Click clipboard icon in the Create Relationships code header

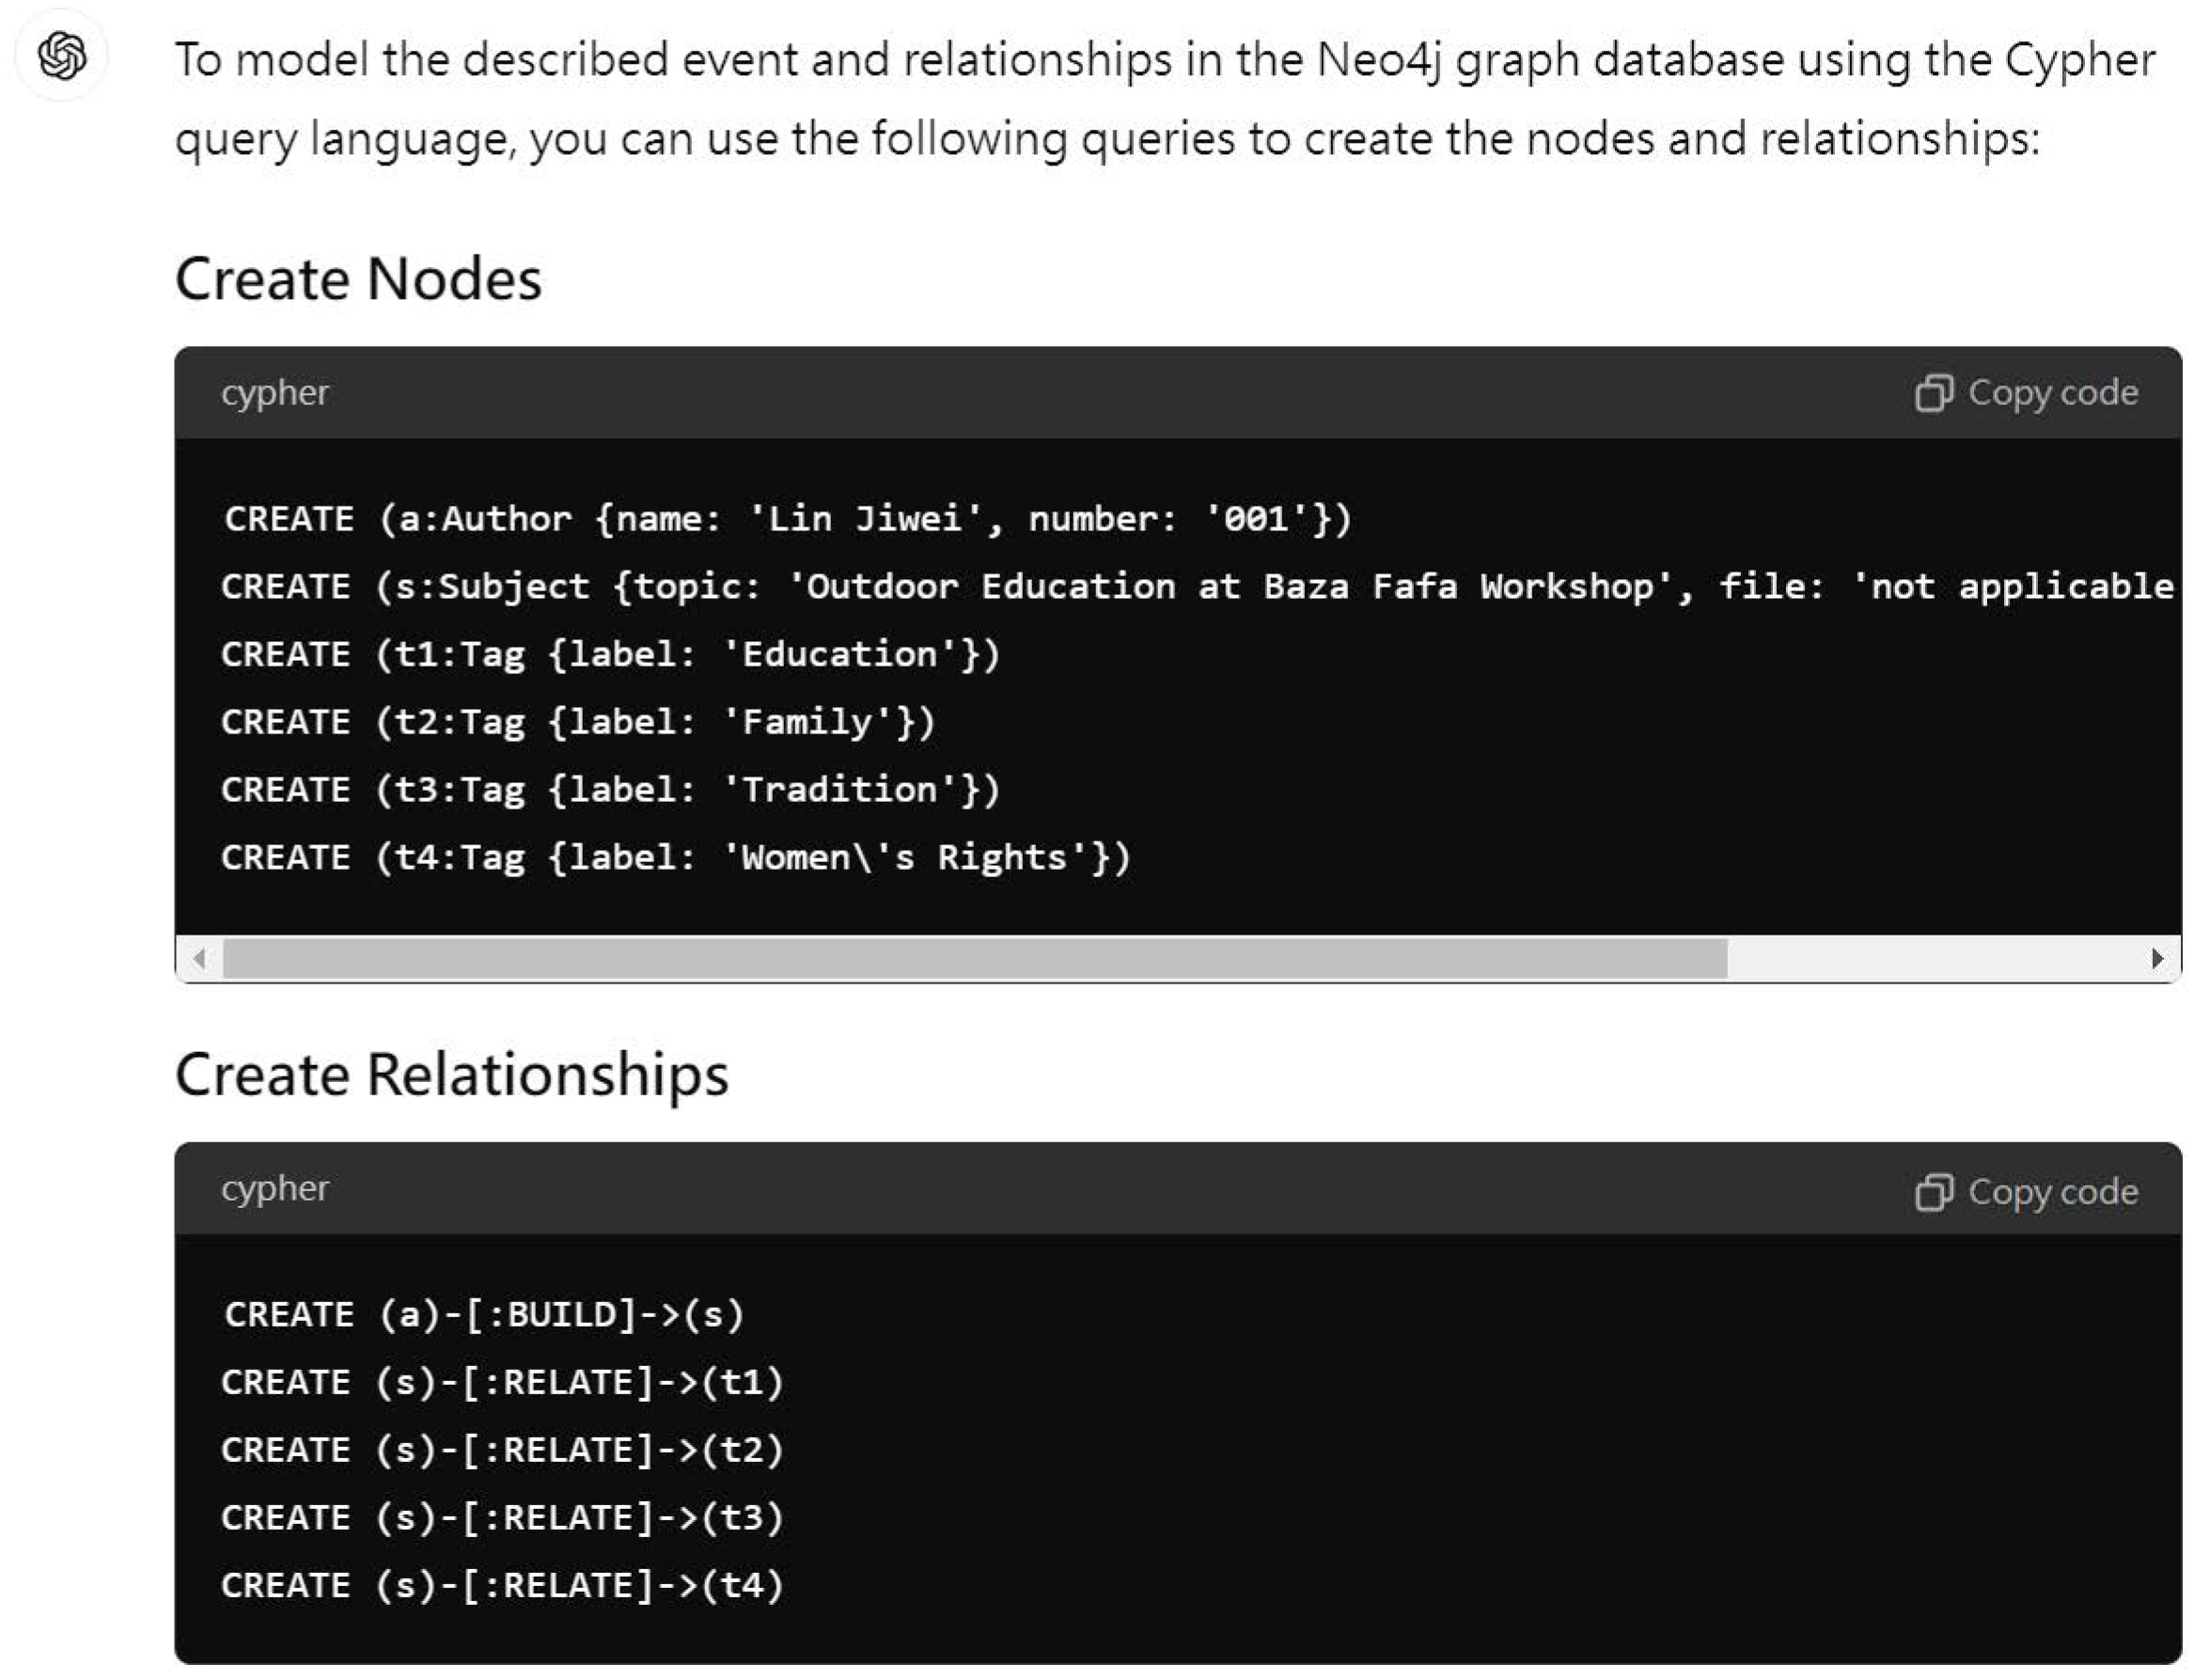[1933, 1191]
